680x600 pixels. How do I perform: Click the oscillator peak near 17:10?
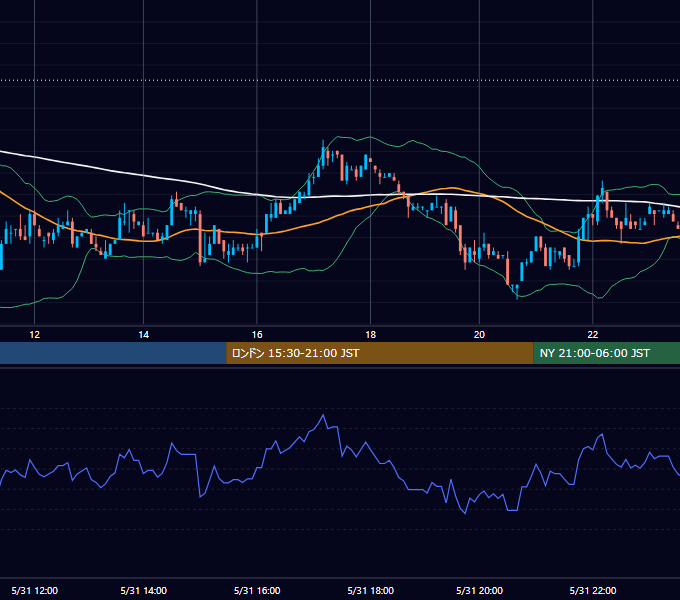(x=323, y=415)
